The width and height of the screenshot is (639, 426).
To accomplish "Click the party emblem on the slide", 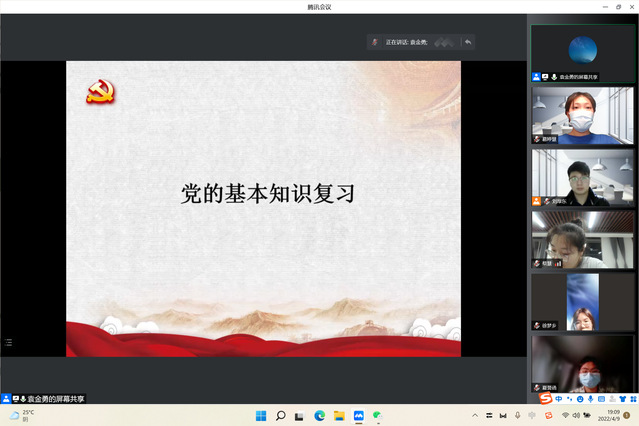I will point(100,92).
